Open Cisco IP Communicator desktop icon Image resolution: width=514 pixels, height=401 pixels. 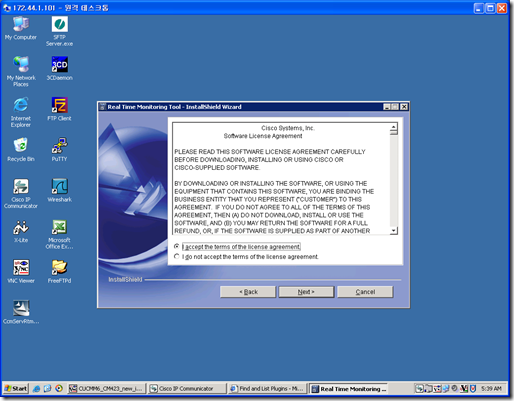[21, 193]
